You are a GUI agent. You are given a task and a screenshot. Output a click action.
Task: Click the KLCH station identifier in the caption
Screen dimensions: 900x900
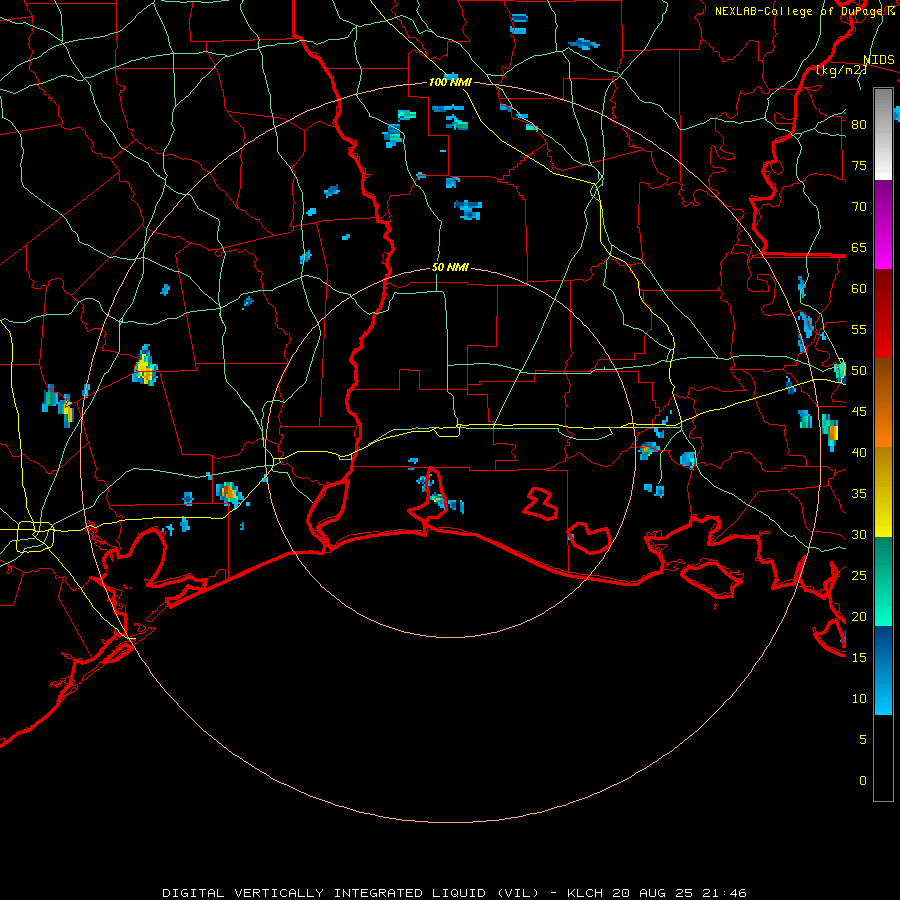(585, 893)
